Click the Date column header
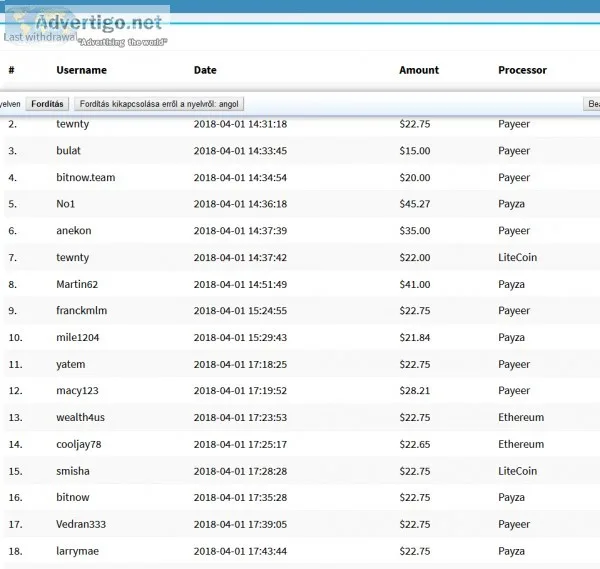The width and height of the screenshot is (600, 569). click(205, 70)
